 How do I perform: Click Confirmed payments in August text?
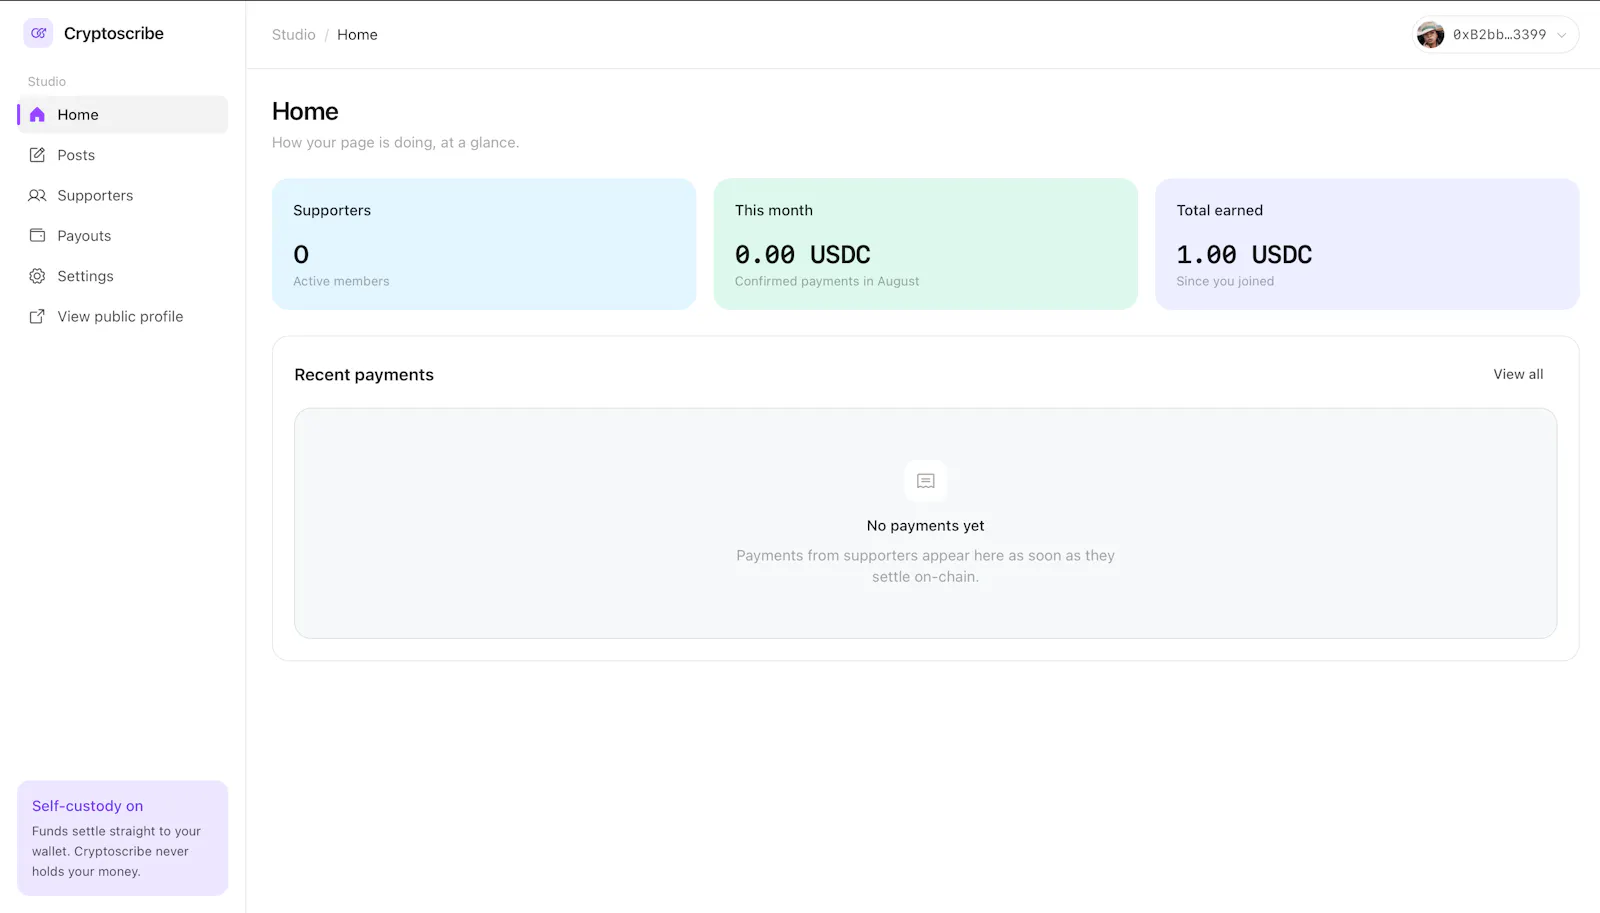click(x=827, y=281)
